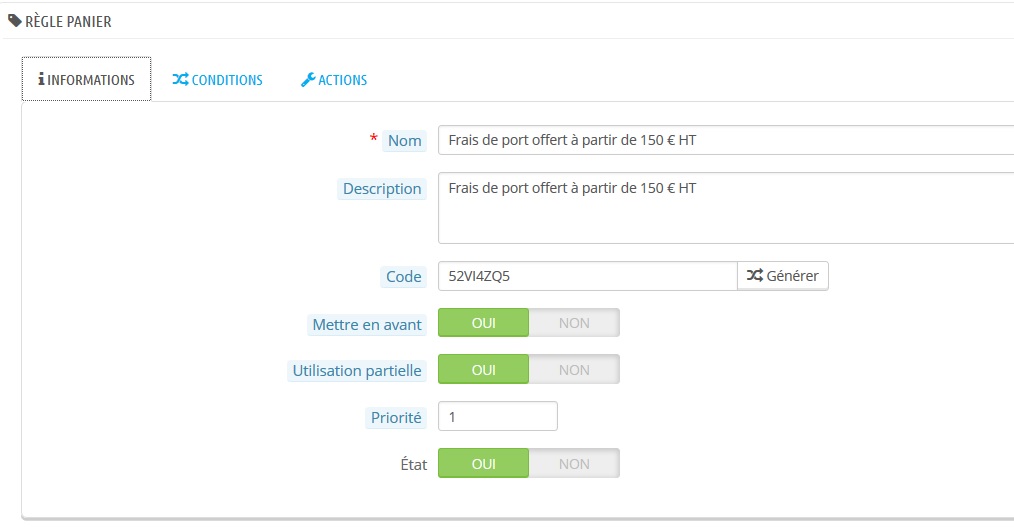The width and height of the screenshot is (1014, 527).
Task: Click the Description label
Action: tap(382, 189)
